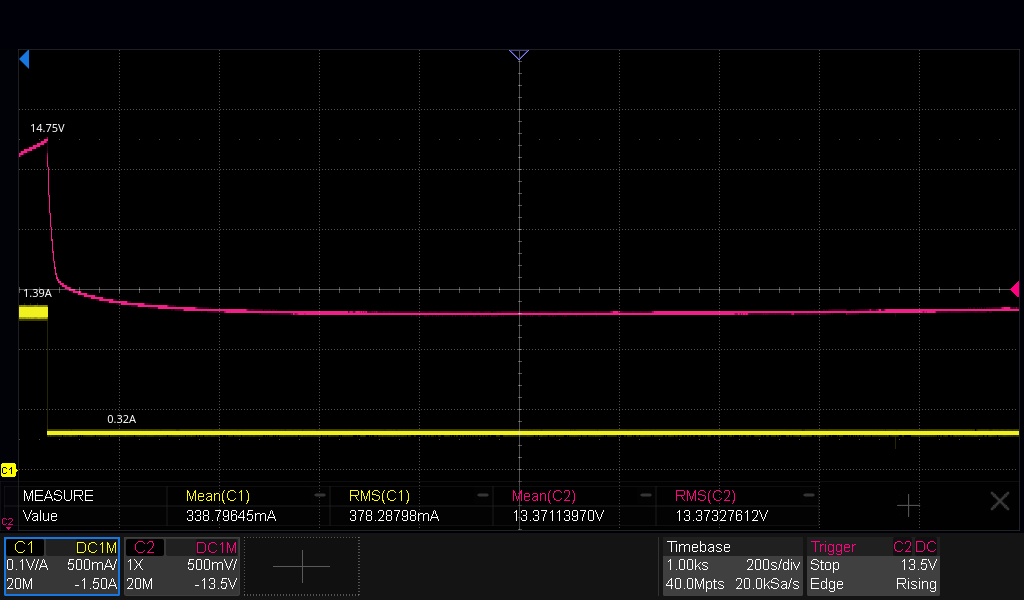This screenshot has width=1024, height=600.
Task: Click the 13.5V trigger level value
Action: coord(919,565)
